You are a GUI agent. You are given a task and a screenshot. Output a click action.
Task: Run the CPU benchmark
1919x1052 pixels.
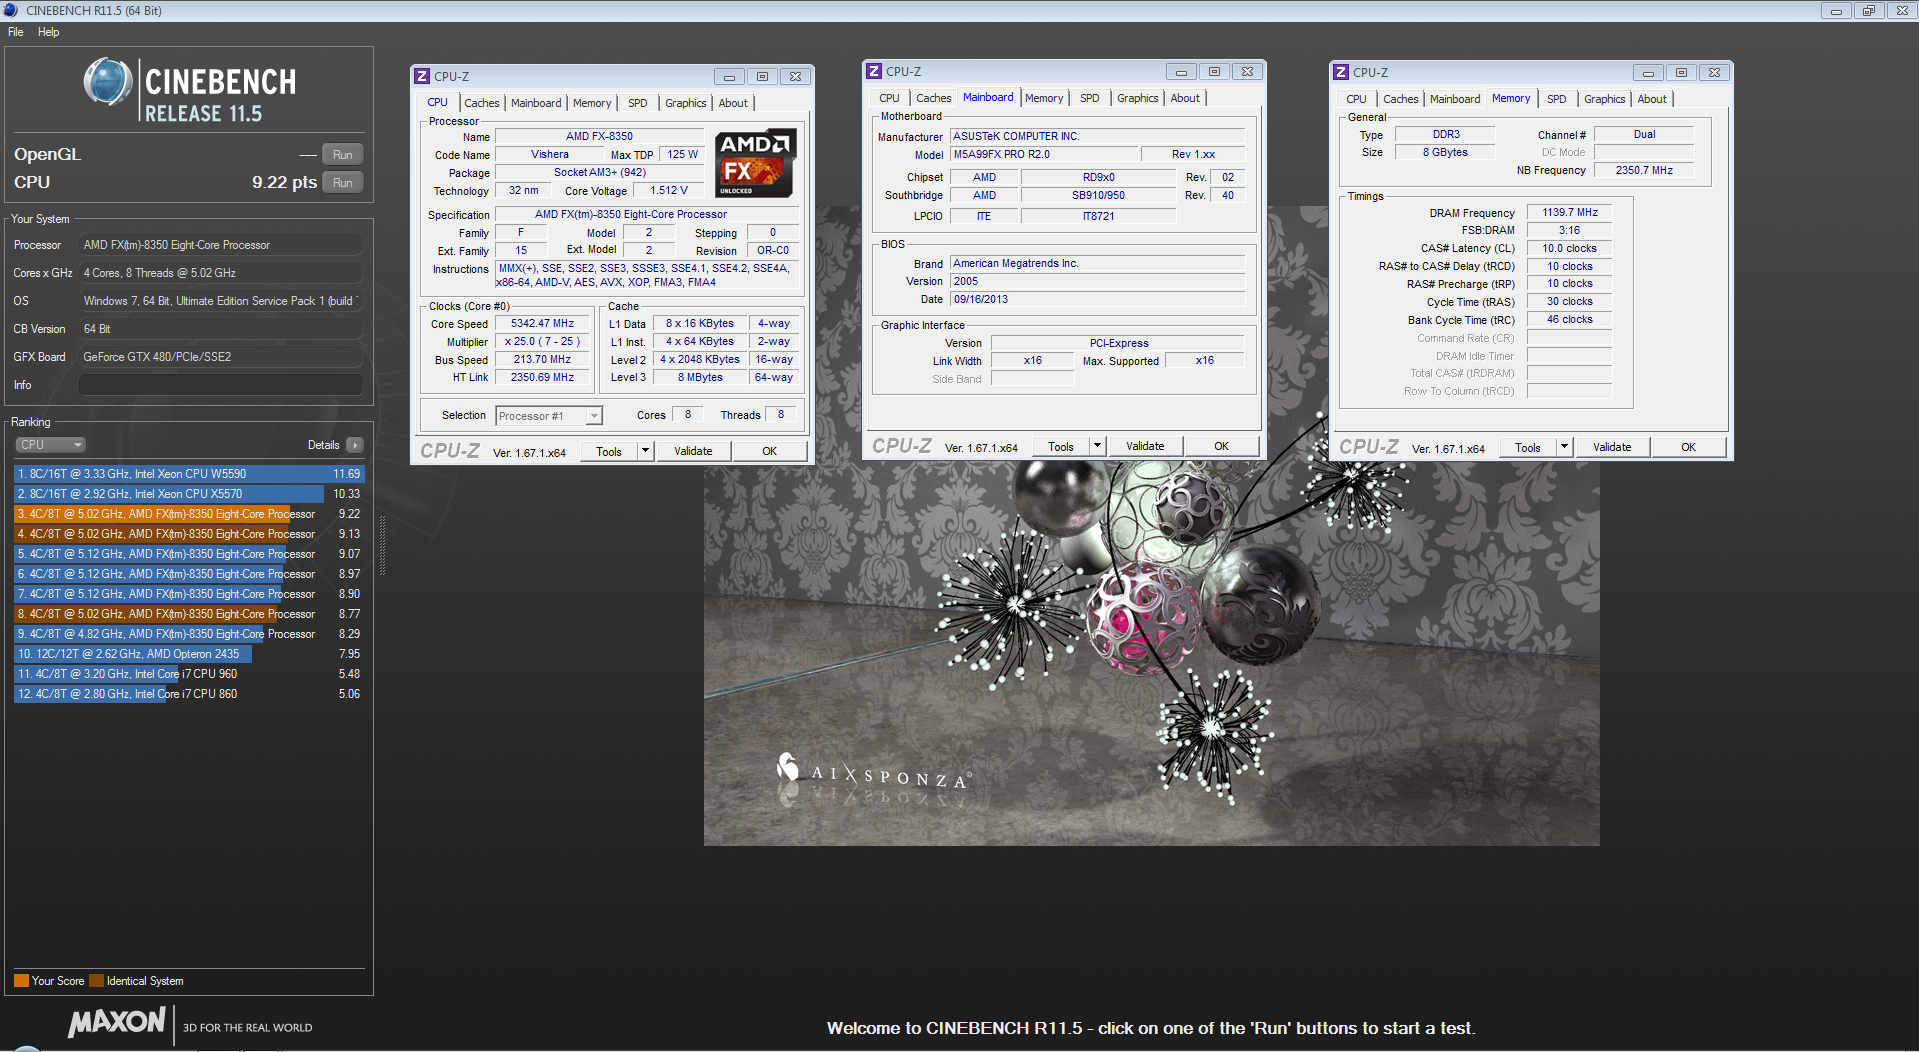click(342, 183)
